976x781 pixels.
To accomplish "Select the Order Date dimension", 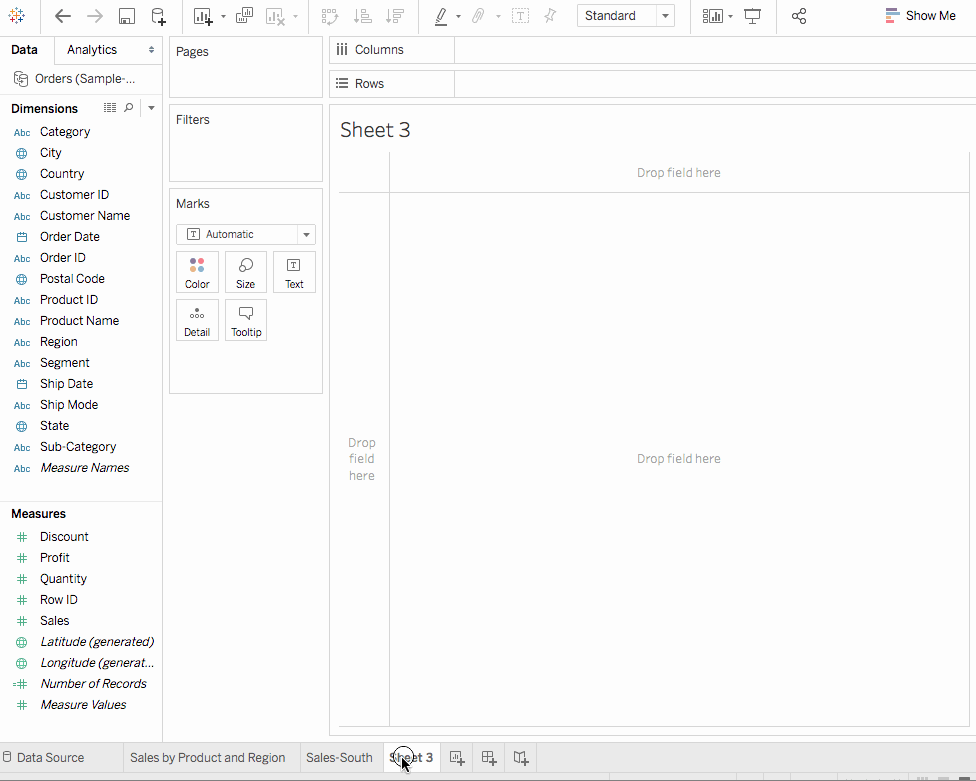I will click(x=70, y=237).
